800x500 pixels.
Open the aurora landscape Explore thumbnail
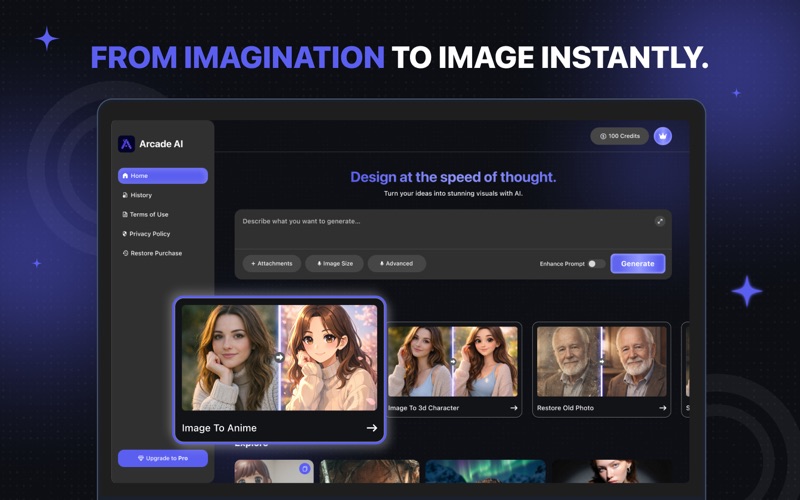click(485, 471)
